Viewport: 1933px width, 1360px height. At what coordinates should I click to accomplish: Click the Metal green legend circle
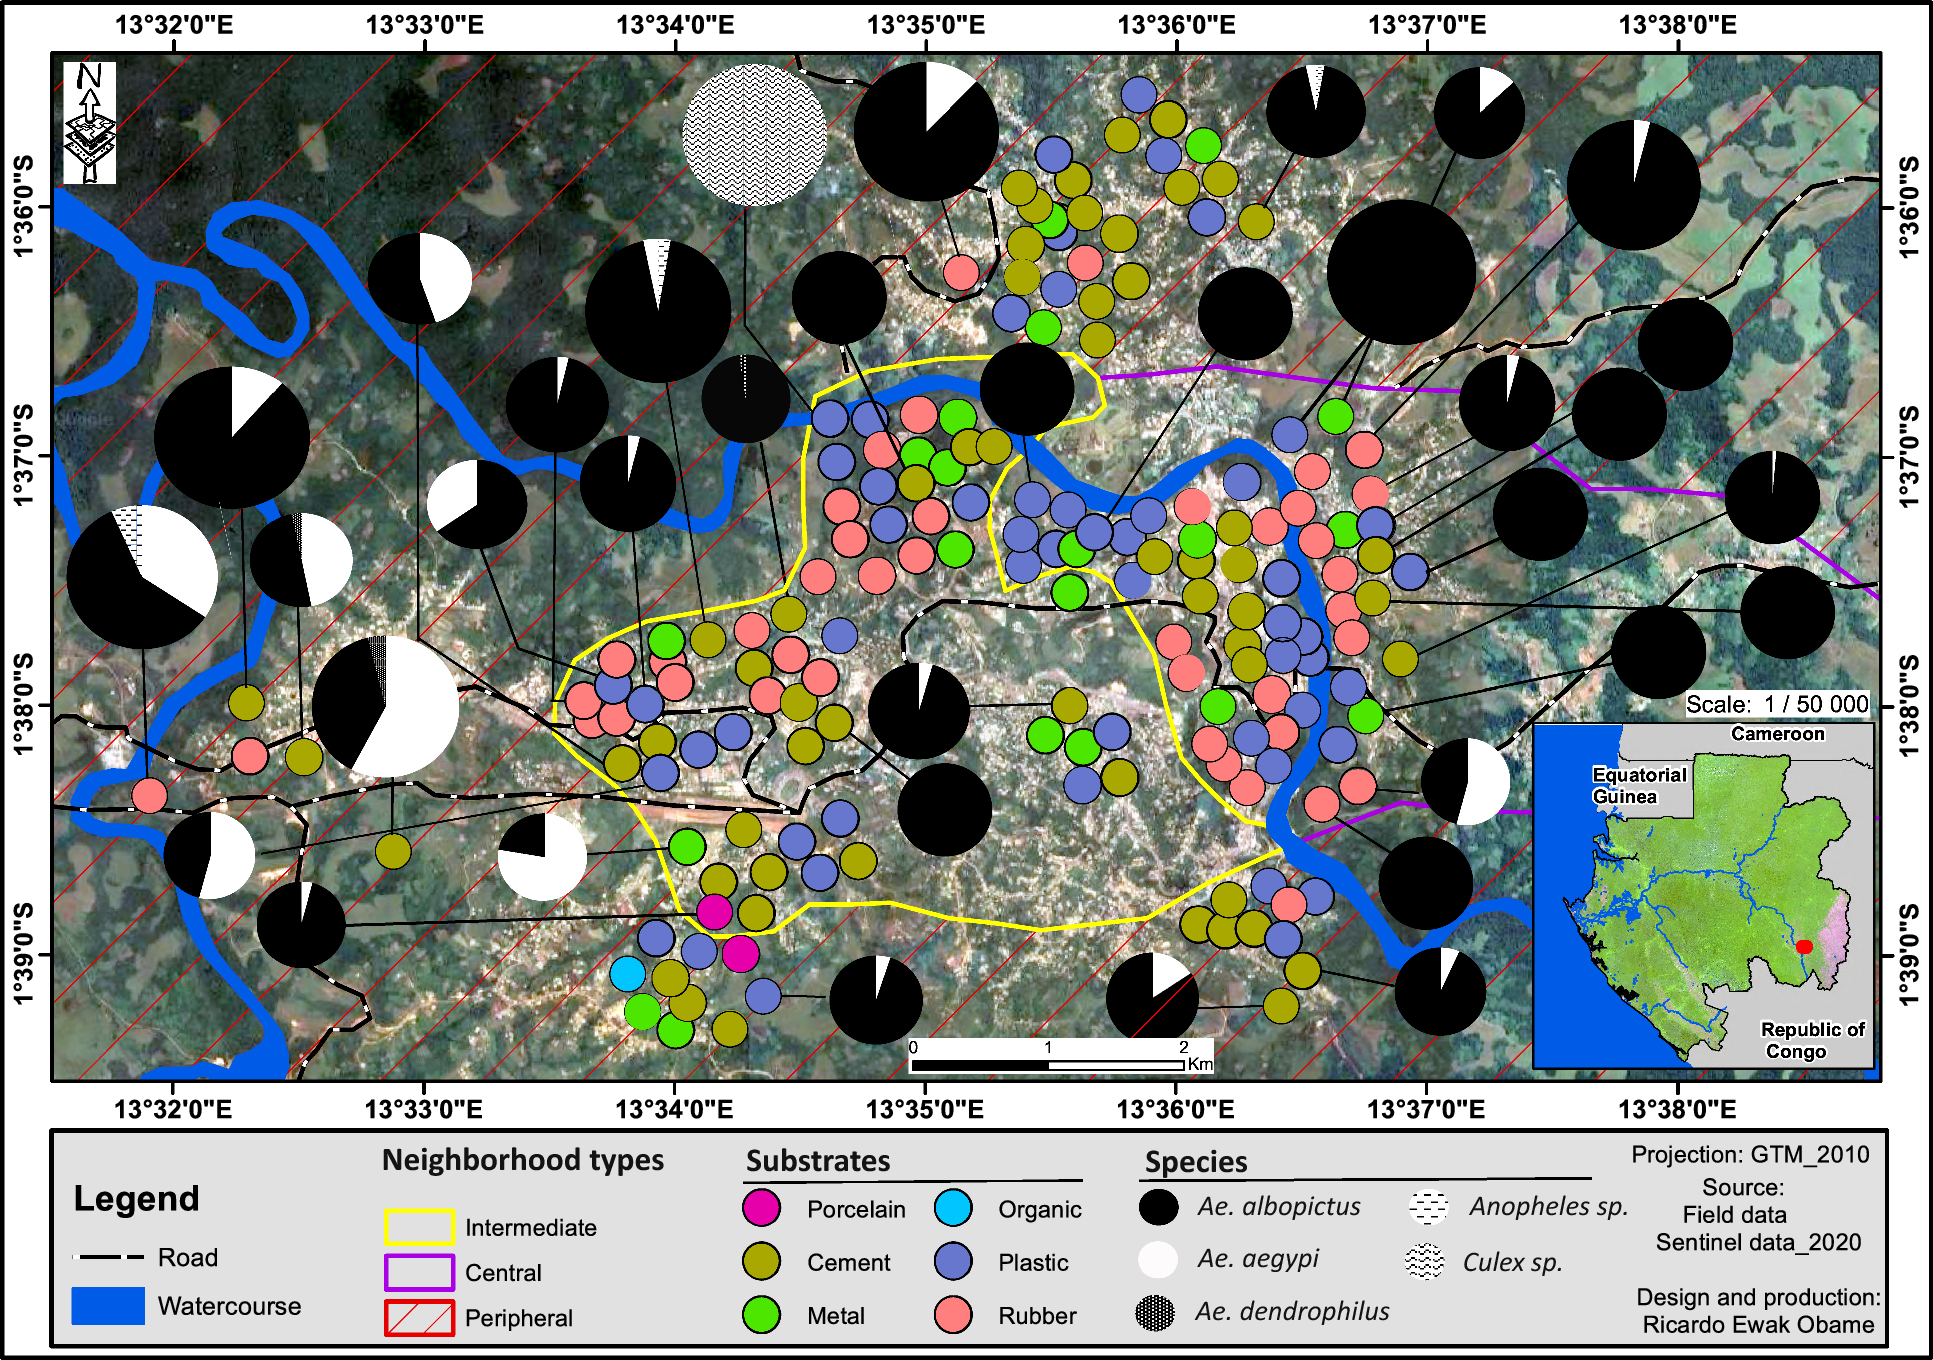tap(761, 1315)
